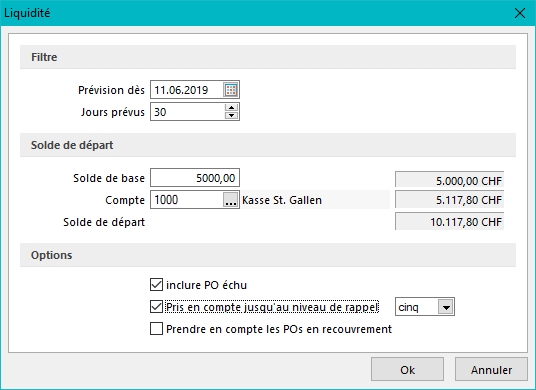Expand the cinq reminder level dropdown
Viewport: 536px width, 390px height.
pyautogui.click(x=446, y=307)
